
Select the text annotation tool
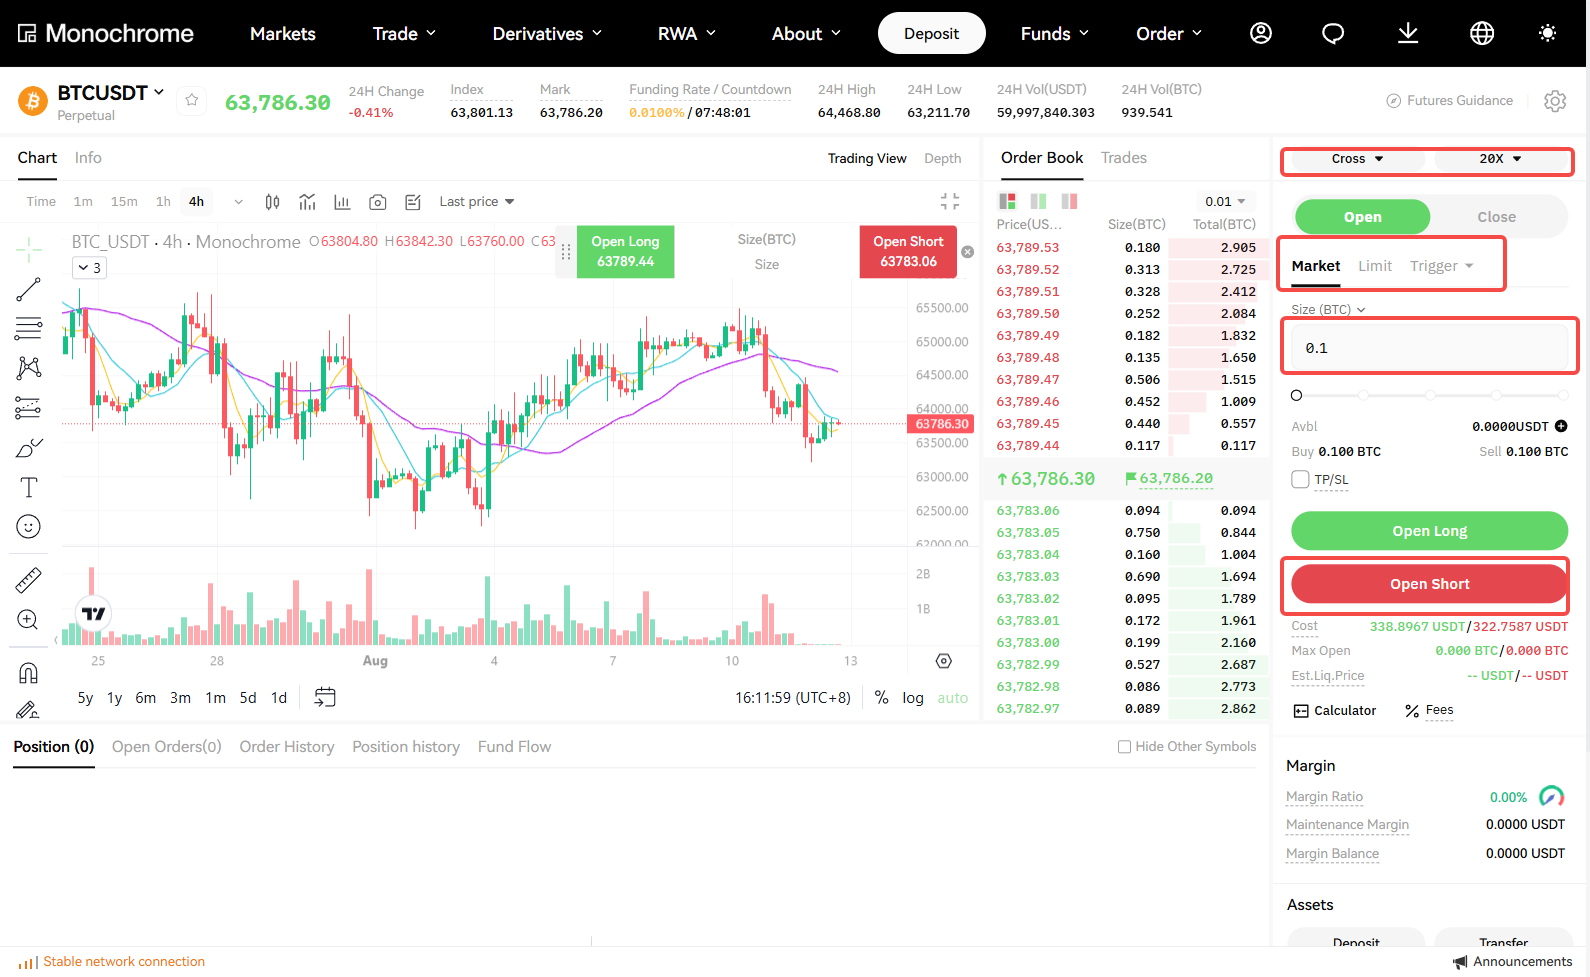point(28,487)
